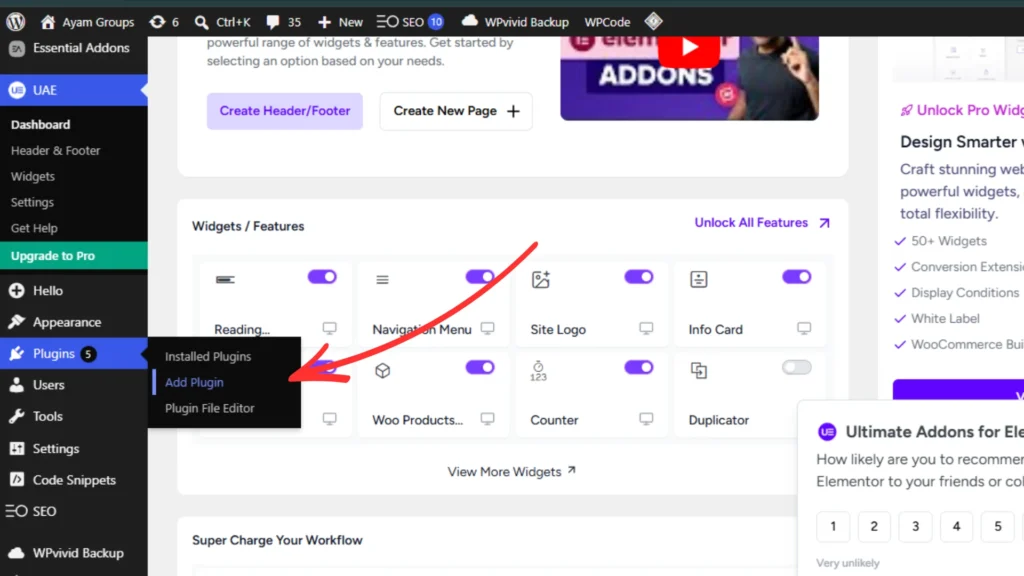Open WPCode in the admin bar
The image size is (1024, 576).
coord(607,22)
